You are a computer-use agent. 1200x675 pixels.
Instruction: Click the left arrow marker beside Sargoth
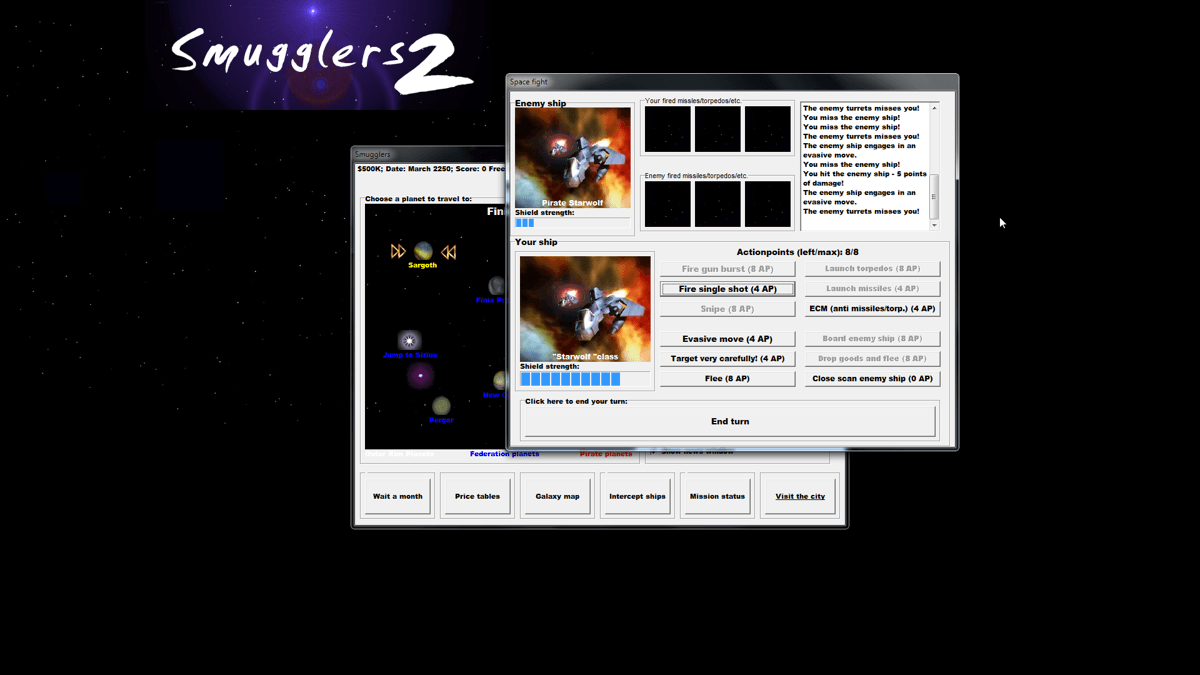(398, 251)
